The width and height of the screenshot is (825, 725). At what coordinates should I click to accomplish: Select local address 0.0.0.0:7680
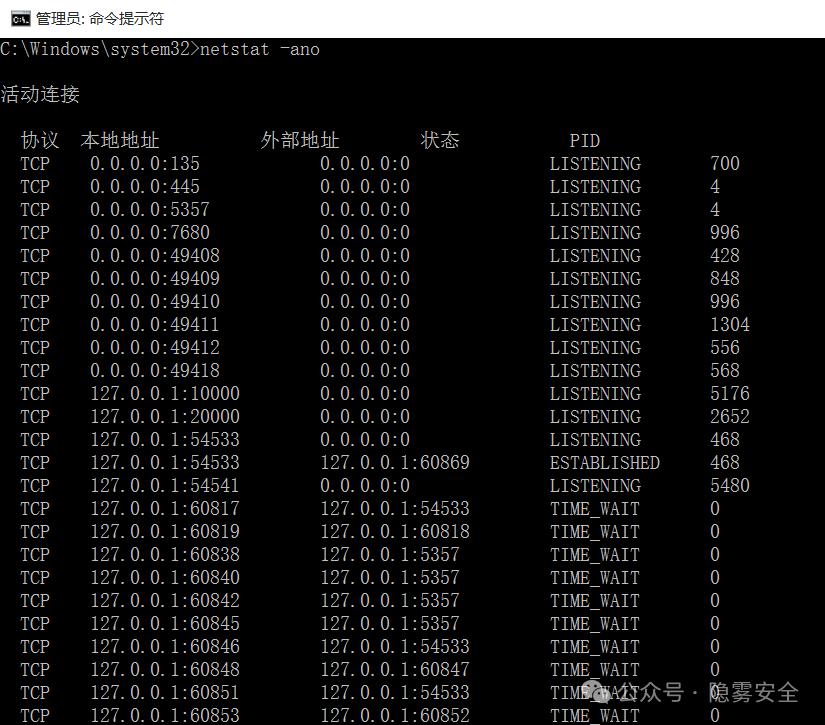click(x=150, y=233)
